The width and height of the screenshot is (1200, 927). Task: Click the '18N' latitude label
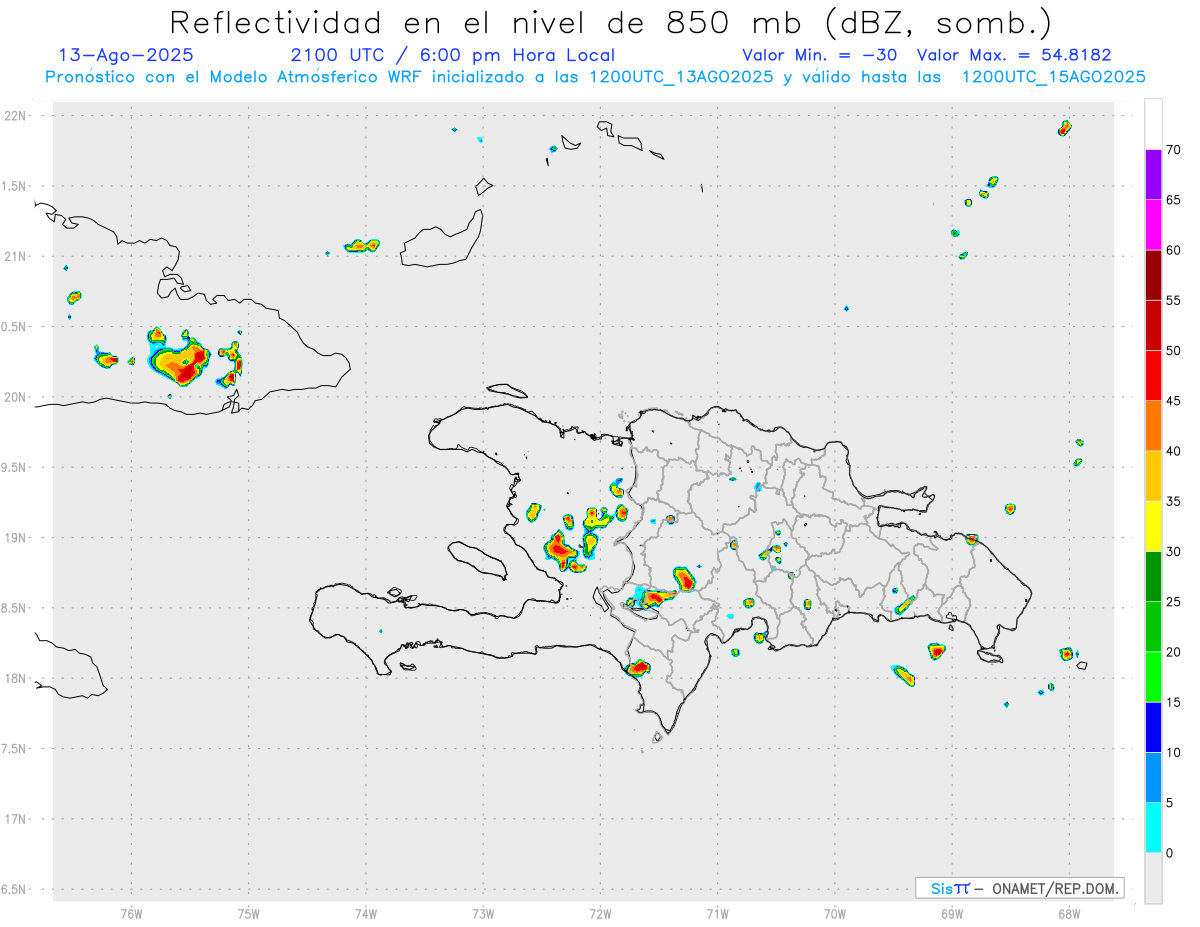tap(15, 679)
